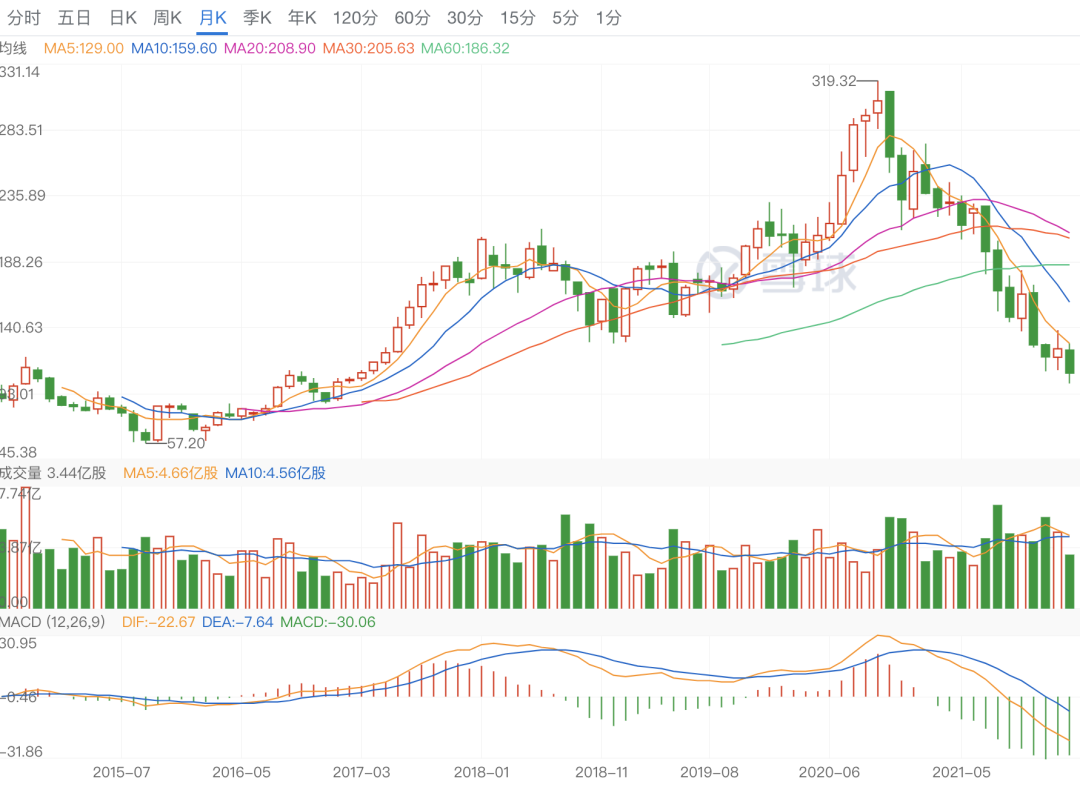Click the MA60:186.32 indicator label
The image size is (1080, 790).
click(x=465, y=48)
